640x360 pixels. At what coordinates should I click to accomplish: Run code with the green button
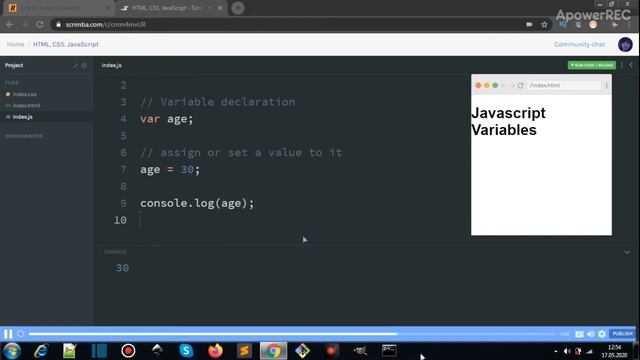(x=591, y=65)
